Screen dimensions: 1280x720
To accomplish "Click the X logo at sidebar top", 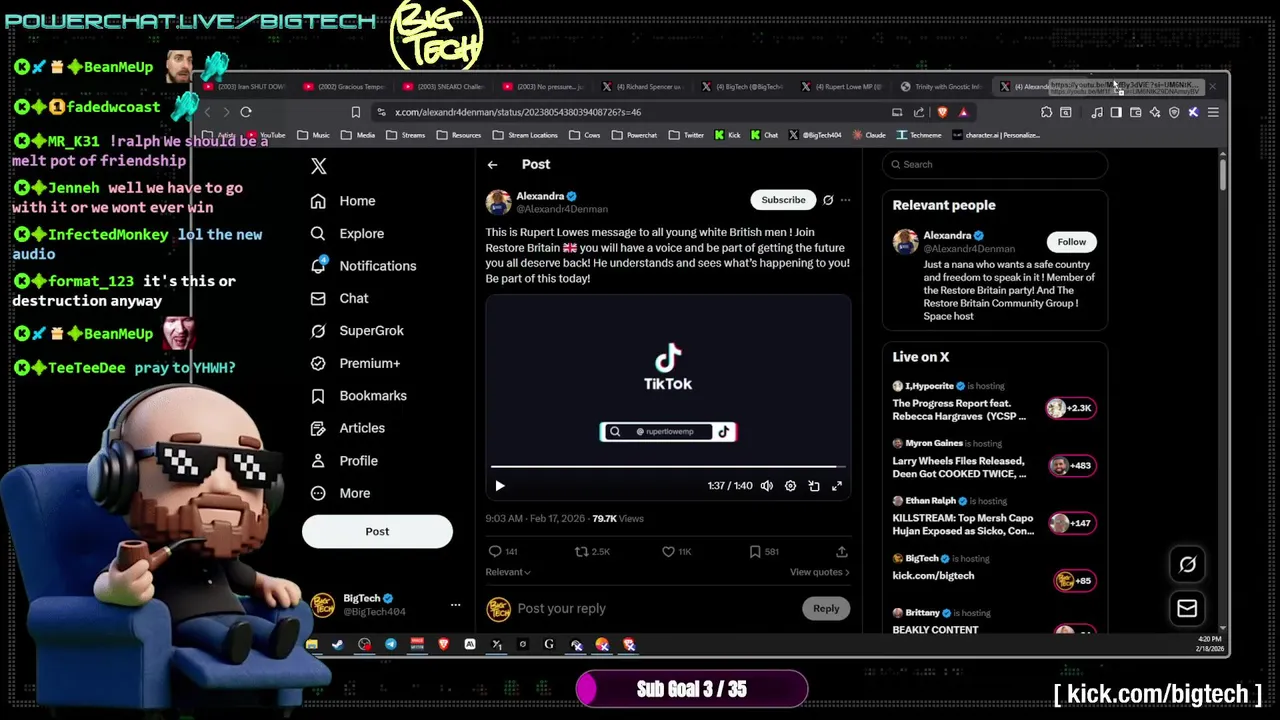I will click(x=318, y=166).
